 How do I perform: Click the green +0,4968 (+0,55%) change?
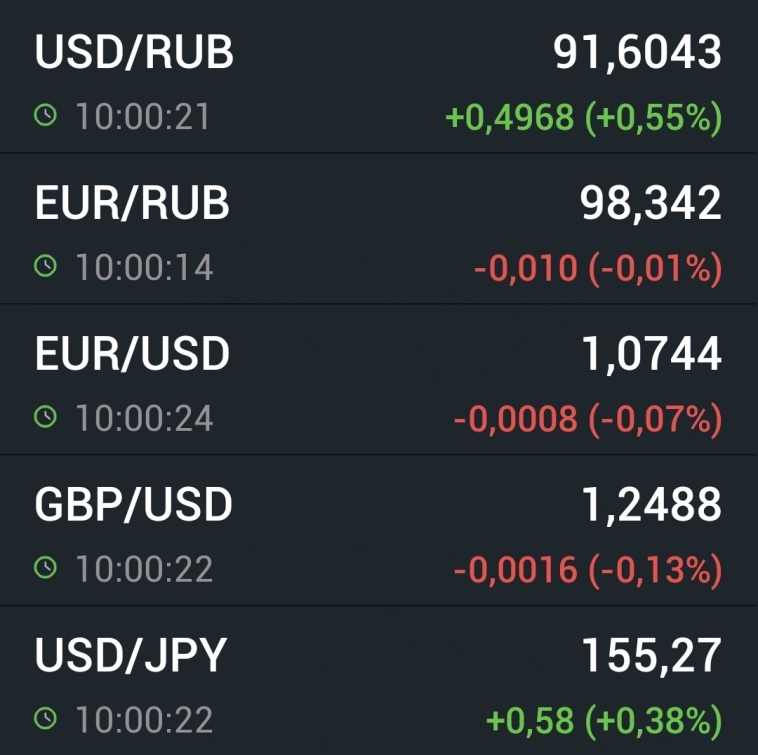[x=583, y=118]
